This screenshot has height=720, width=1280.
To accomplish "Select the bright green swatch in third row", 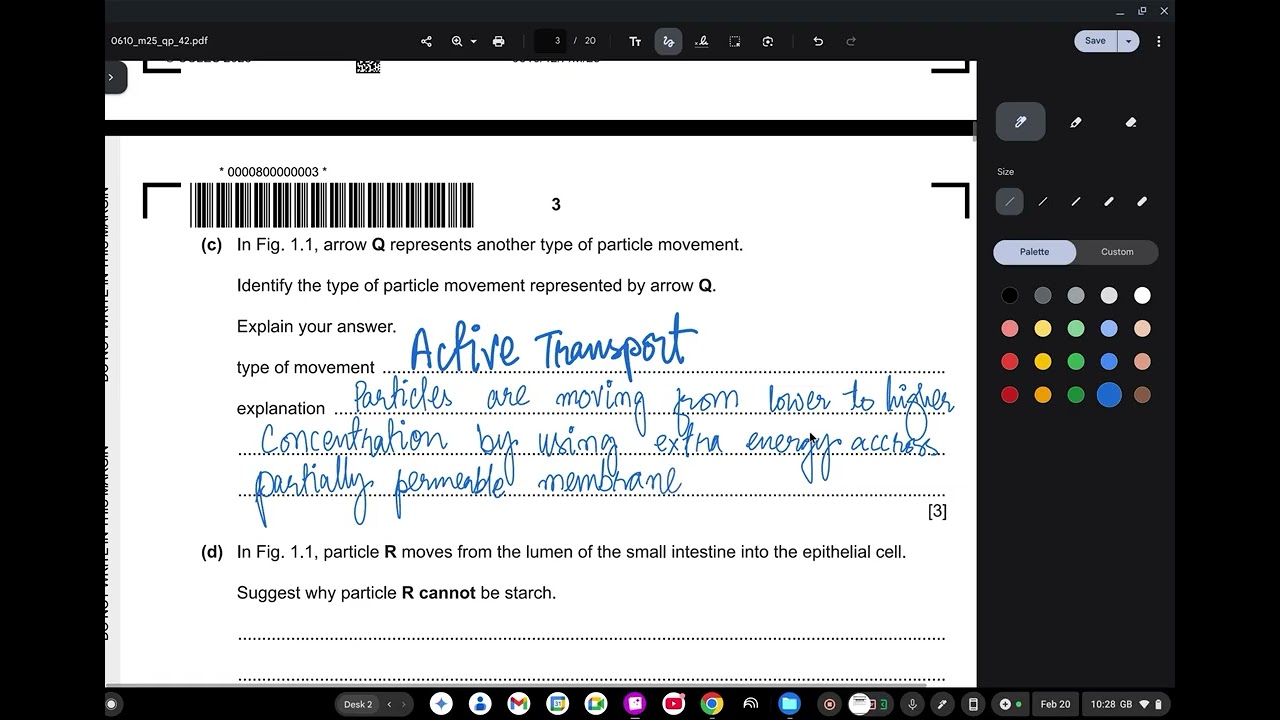I will click(1076, 361).
